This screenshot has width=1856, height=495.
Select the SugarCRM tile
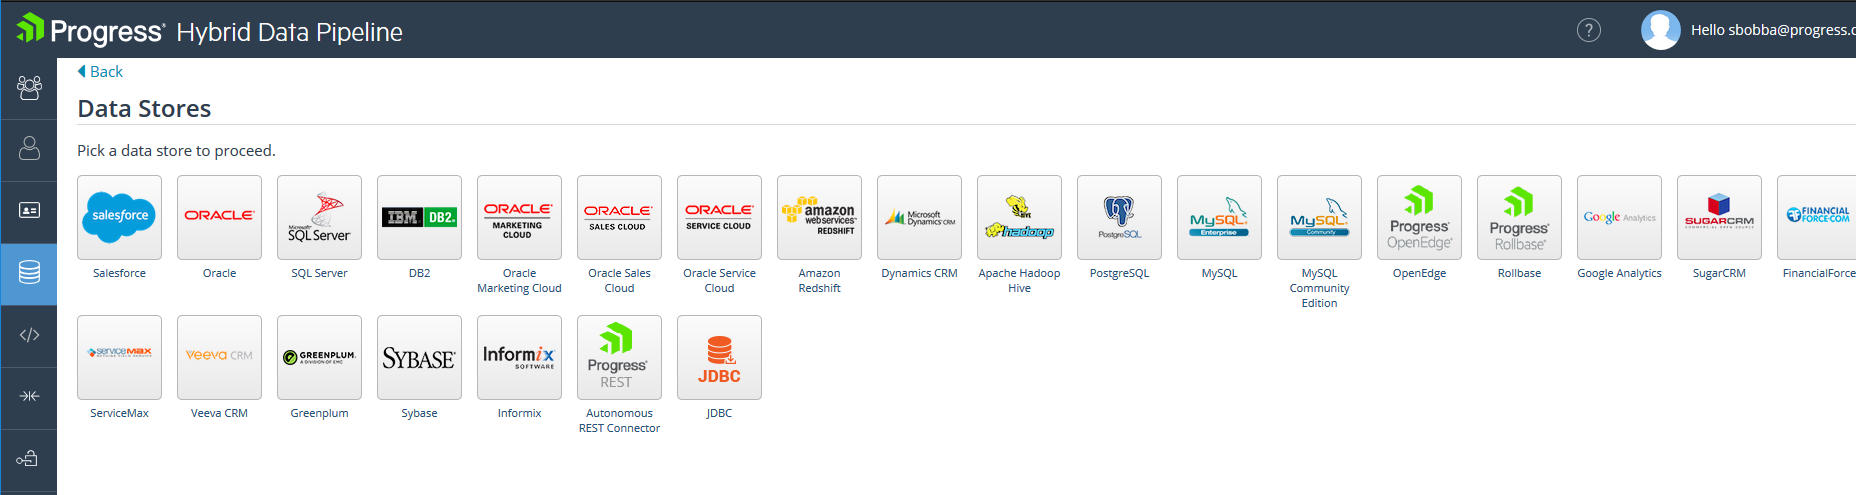click(x=1719, y=217)
